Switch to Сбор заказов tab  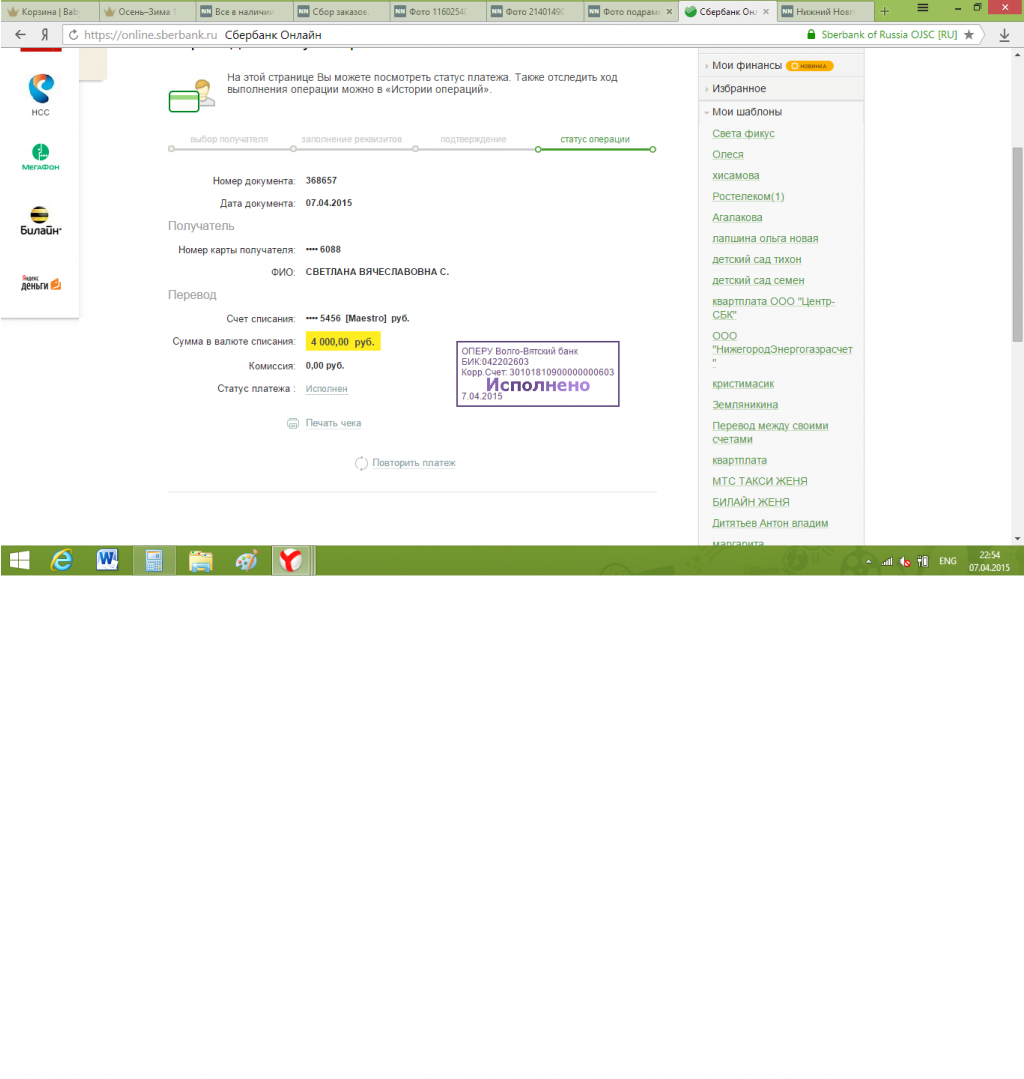pyautogui.click(x=340, y=12)
